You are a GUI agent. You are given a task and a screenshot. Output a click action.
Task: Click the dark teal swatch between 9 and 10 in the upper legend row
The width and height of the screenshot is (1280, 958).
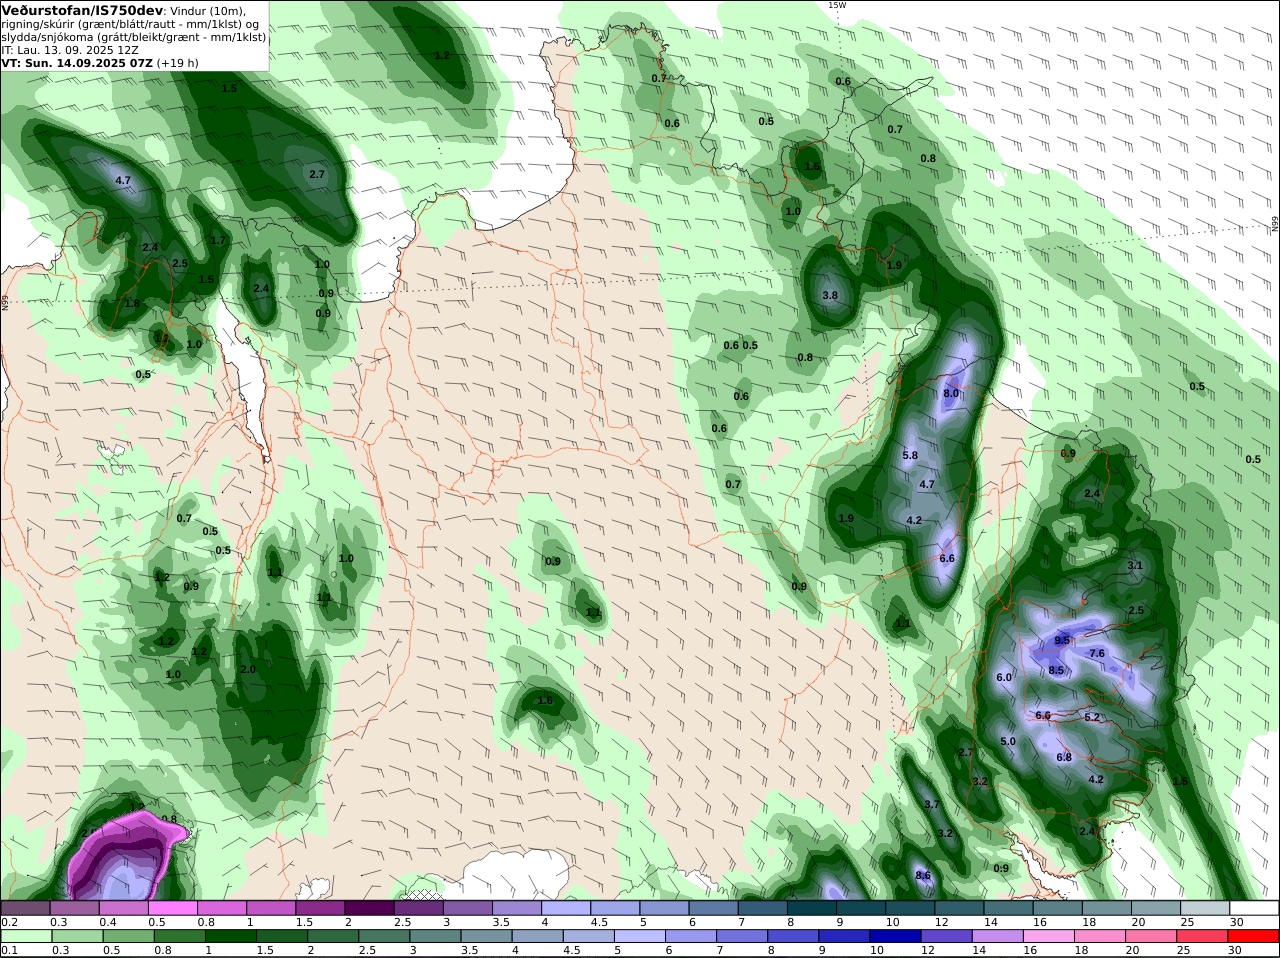click(861, 908)
